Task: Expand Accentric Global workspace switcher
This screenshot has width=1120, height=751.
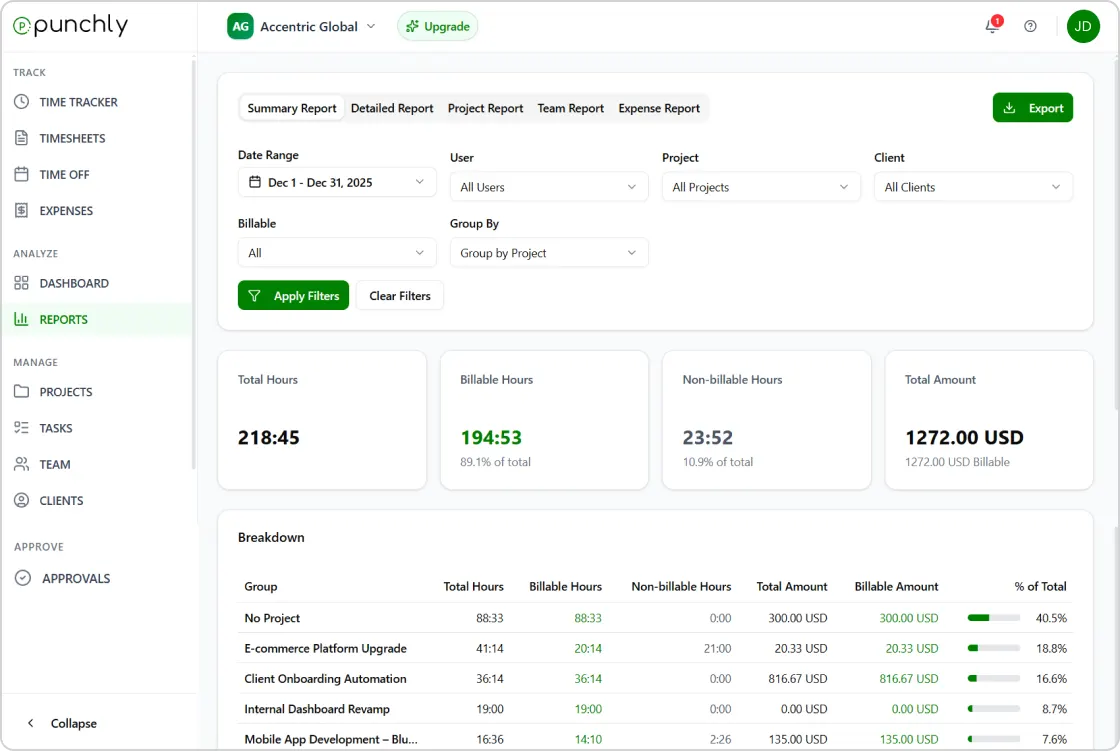Action: [302, 26]
